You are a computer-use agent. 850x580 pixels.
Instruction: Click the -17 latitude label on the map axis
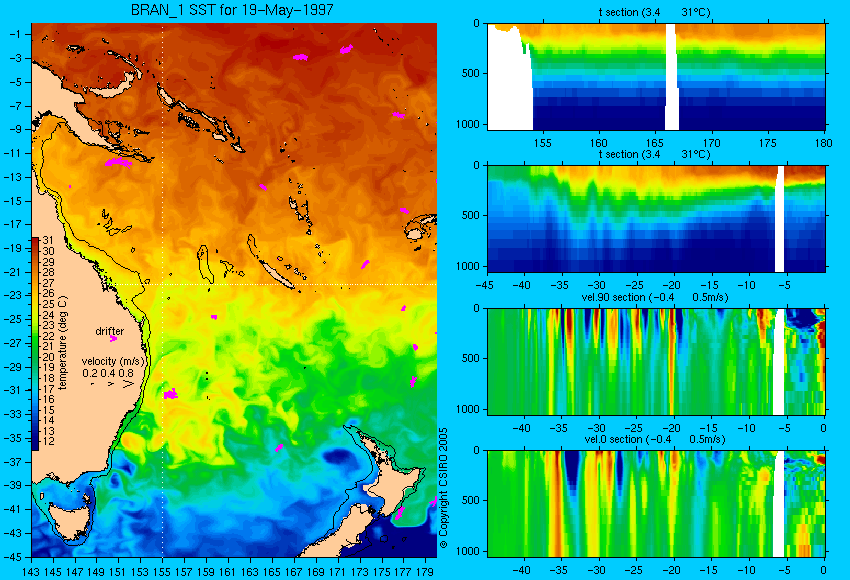pos(12,224)
